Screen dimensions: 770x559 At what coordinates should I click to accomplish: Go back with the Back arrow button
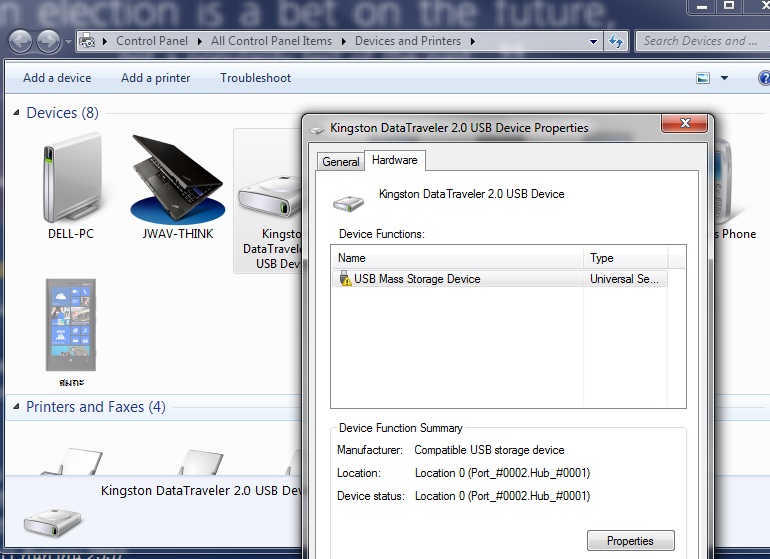(x=20, y=41)
